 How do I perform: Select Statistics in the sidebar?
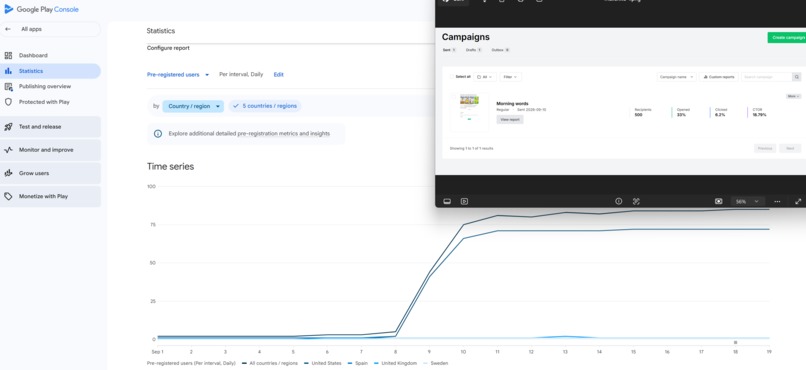coord(50,71)
